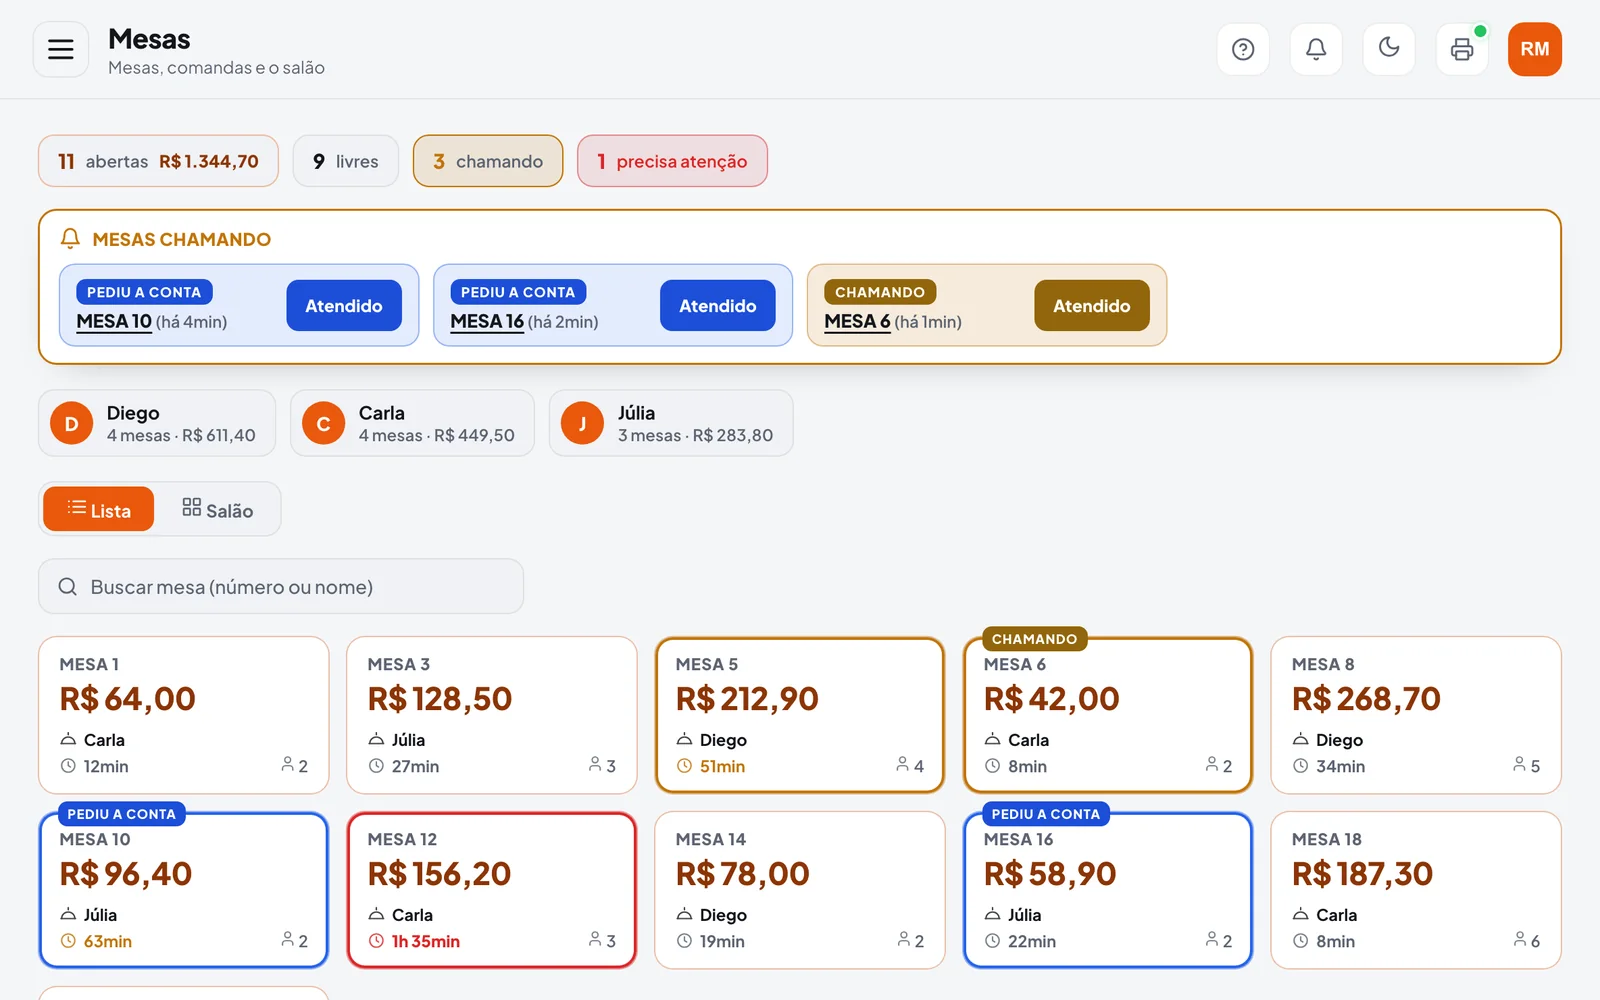
Task: Click the R$ 42,00 total on Mesa 6
Action: click(1052, 699)
